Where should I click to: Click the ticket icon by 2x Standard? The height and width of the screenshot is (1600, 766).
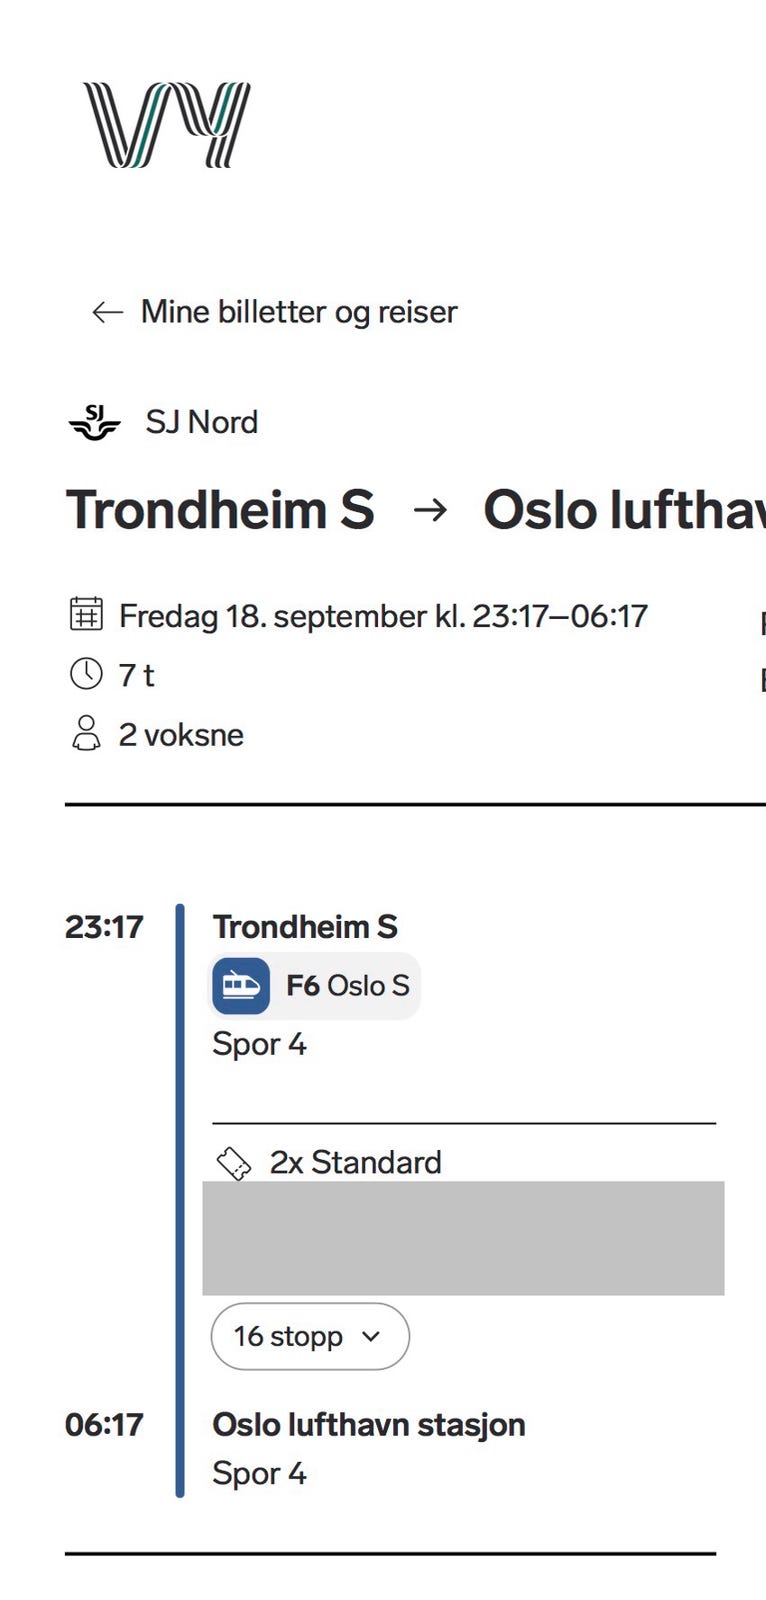click(x=234, y=1163)
